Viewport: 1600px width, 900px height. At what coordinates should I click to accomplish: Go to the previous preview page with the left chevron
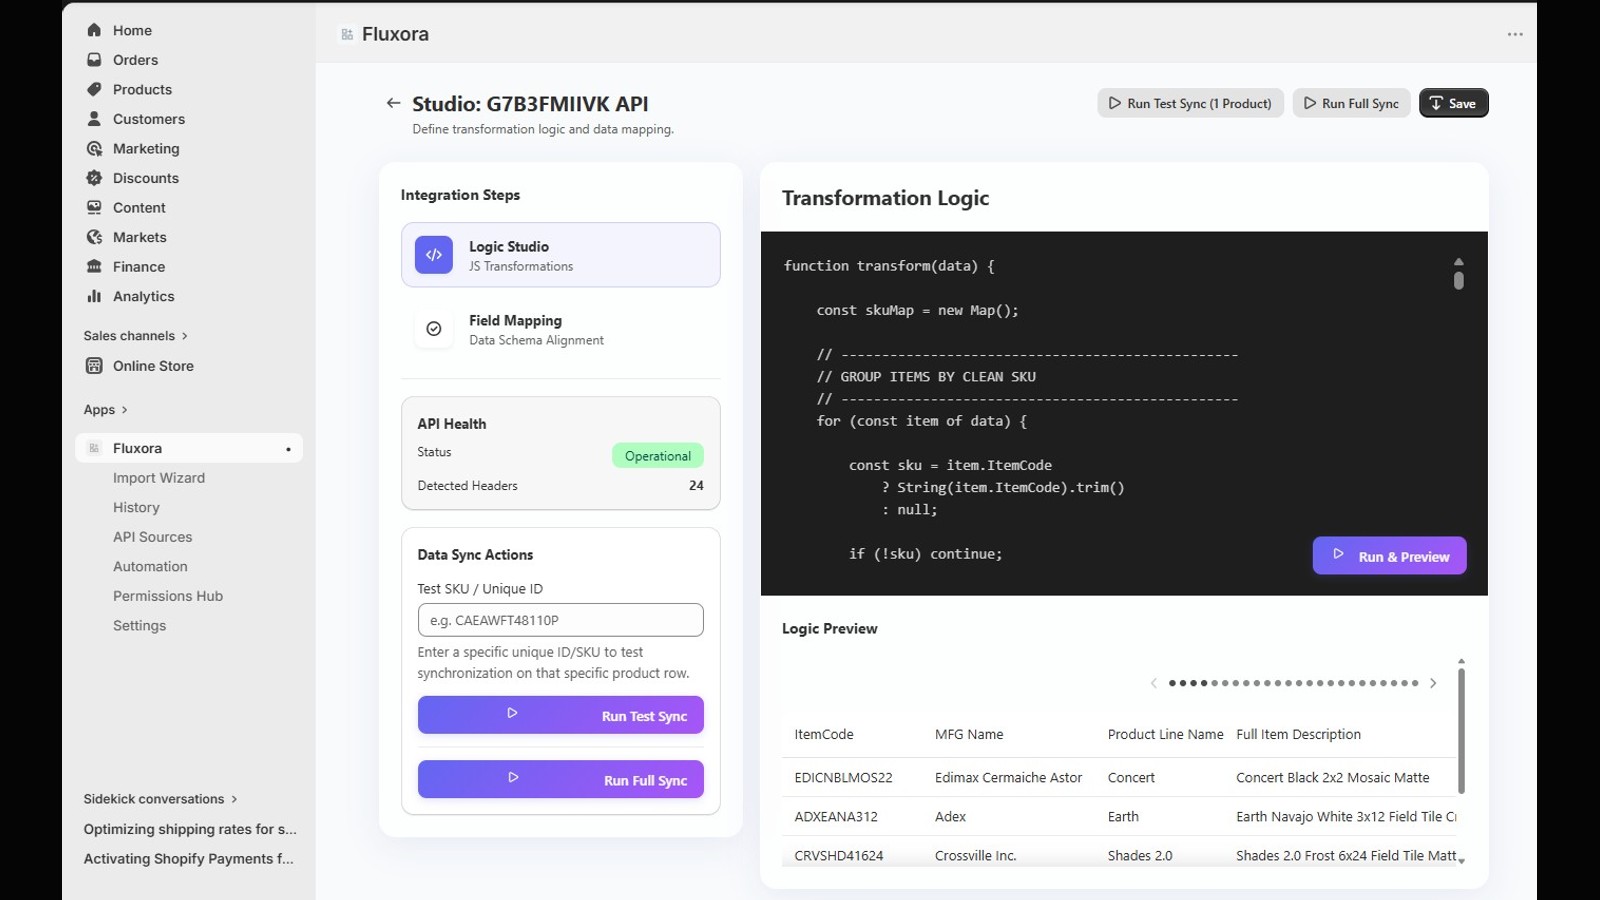(1153, 683)
